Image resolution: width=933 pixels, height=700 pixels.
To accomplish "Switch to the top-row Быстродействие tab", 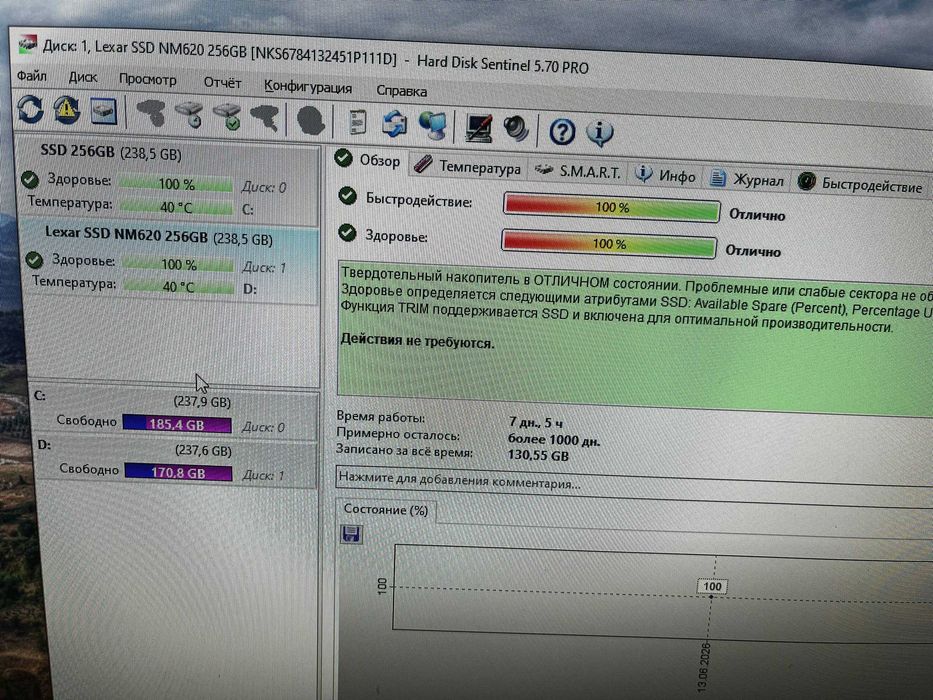I will tap(860, 183).
